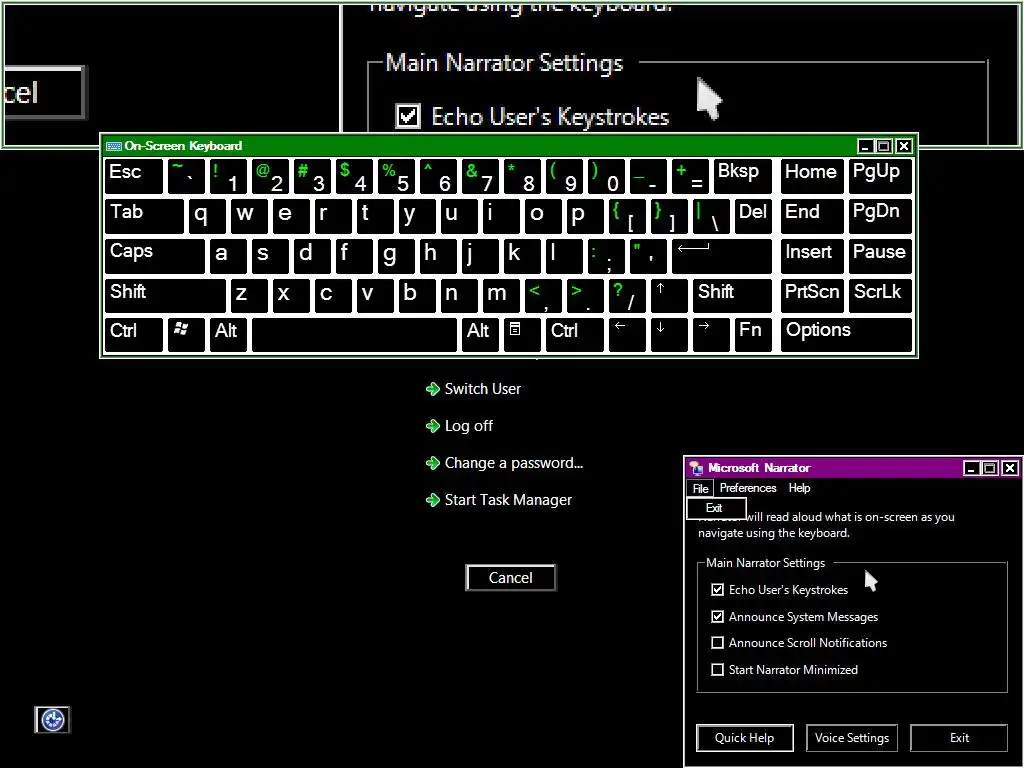
Task: Close the On-Screen Keyboard window
Action: point(904,146)
